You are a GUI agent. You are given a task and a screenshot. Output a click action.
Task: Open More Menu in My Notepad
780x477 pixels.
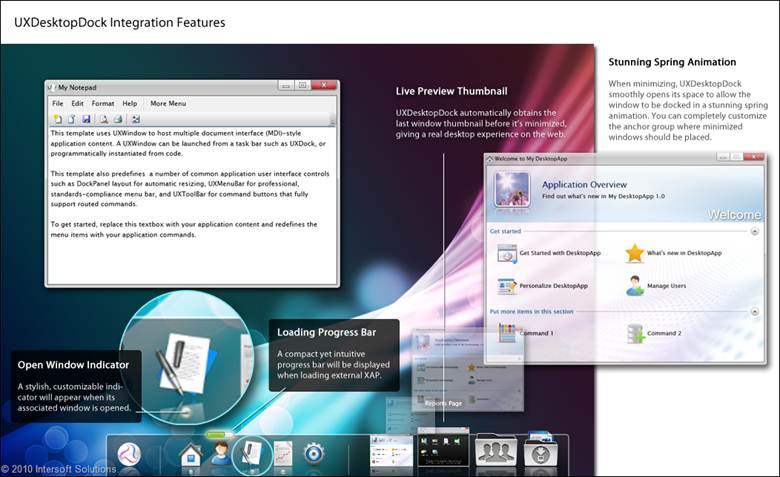click(x=168, y=103)
